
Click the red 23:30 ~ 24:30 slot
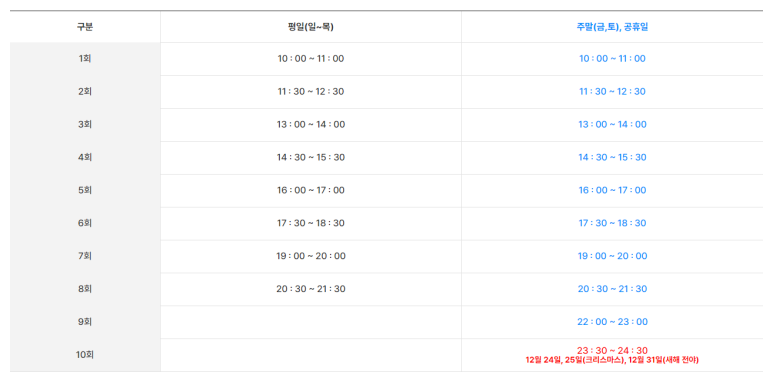[612, 350]
